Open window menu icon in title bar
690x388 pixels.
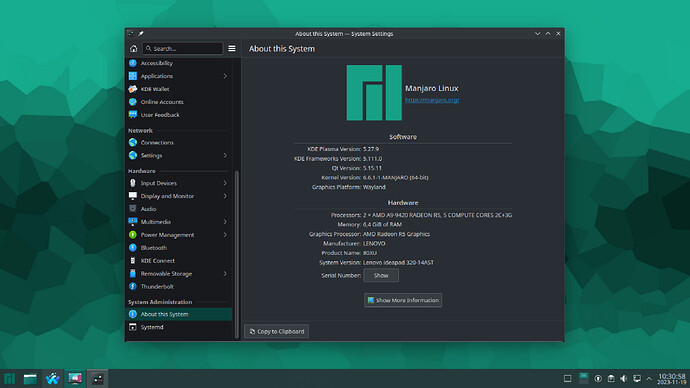pyautogui.click(x=131, y=33)
